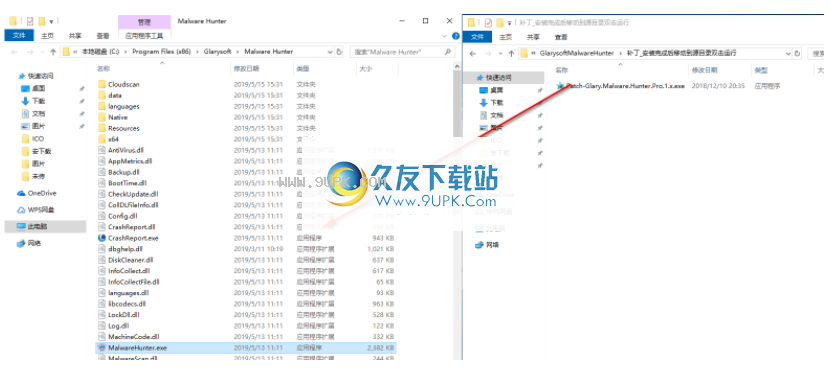The width and height of the screenshot is (830, 369).
Task: Click the folder icon beside Cloudscan
Action: [x=102, y=84]
